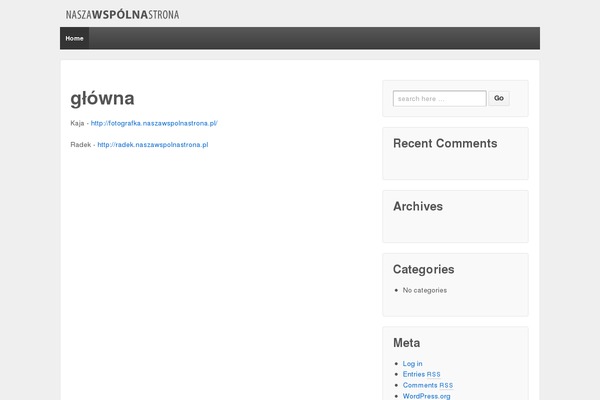Click the bullet beside Log in
The image size is (600, 400).
point(397,364)
